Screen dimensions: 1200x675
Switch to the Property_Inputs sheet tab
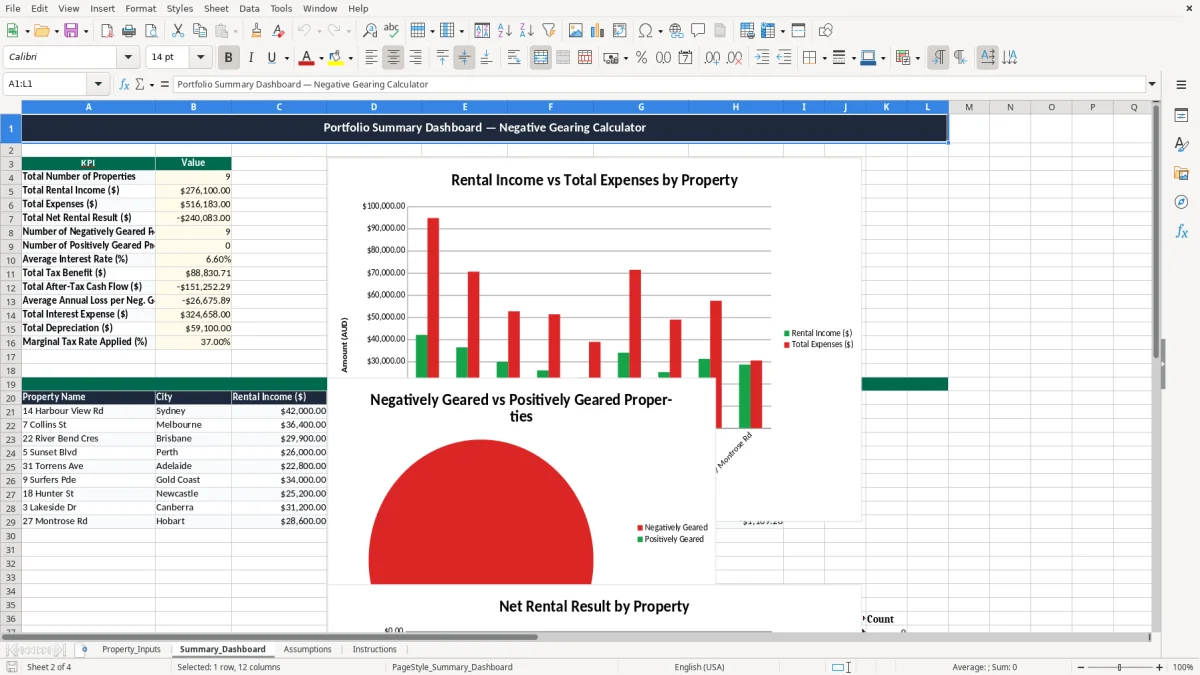pos(131,649)
